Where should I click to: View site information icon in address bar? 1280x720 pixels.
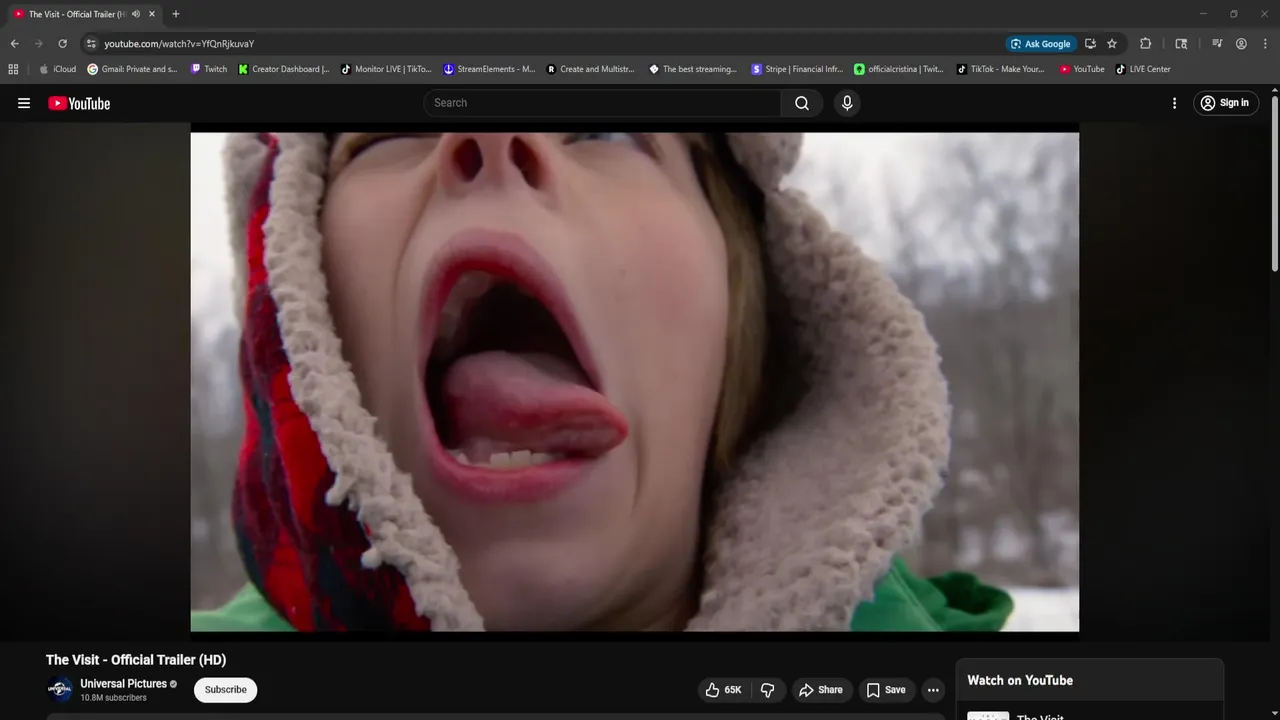(x=91, y=44)
